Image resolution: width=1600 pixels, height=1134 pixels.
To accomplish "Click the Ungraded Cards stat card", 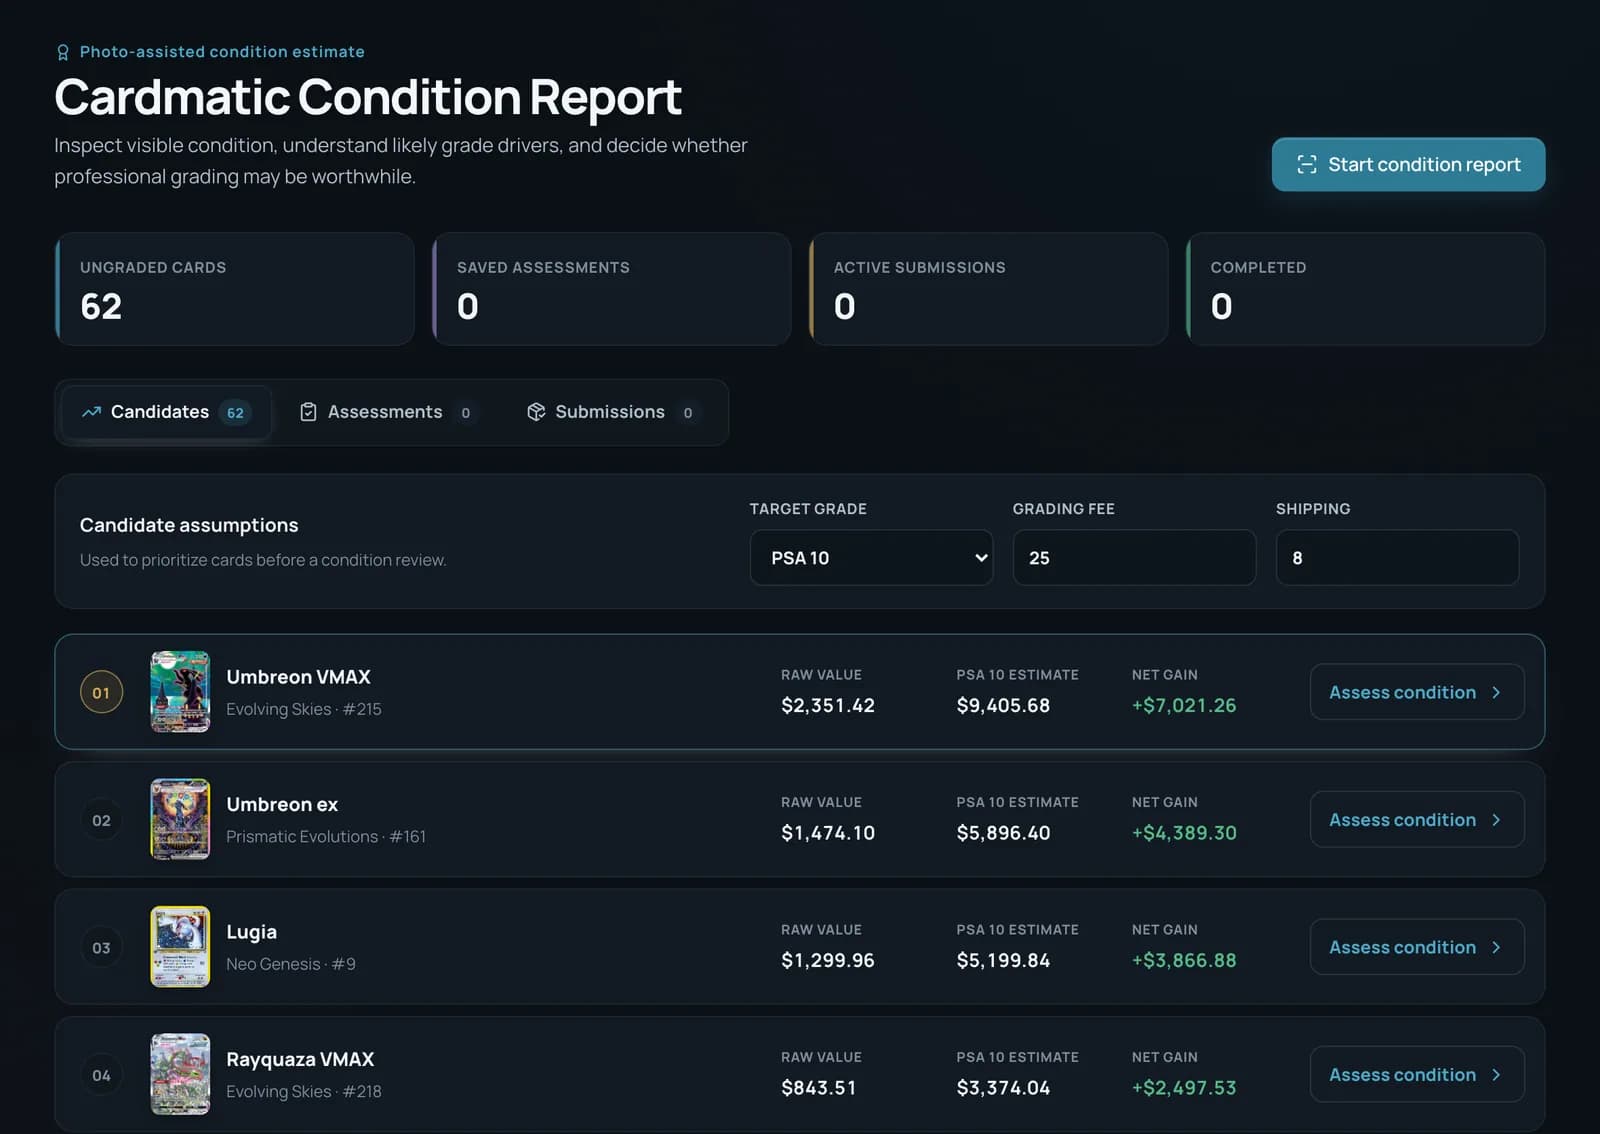I will pyautogui.click(x=235, y=289).
